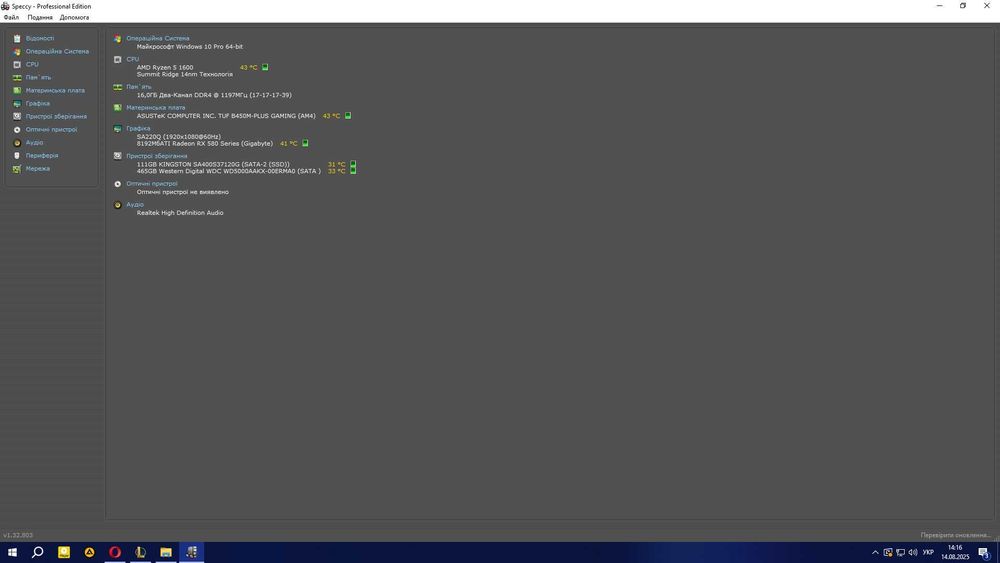1000x563 pixels.
Task: Select Аудіо in the sidebar
Action: tap(34, 143)
